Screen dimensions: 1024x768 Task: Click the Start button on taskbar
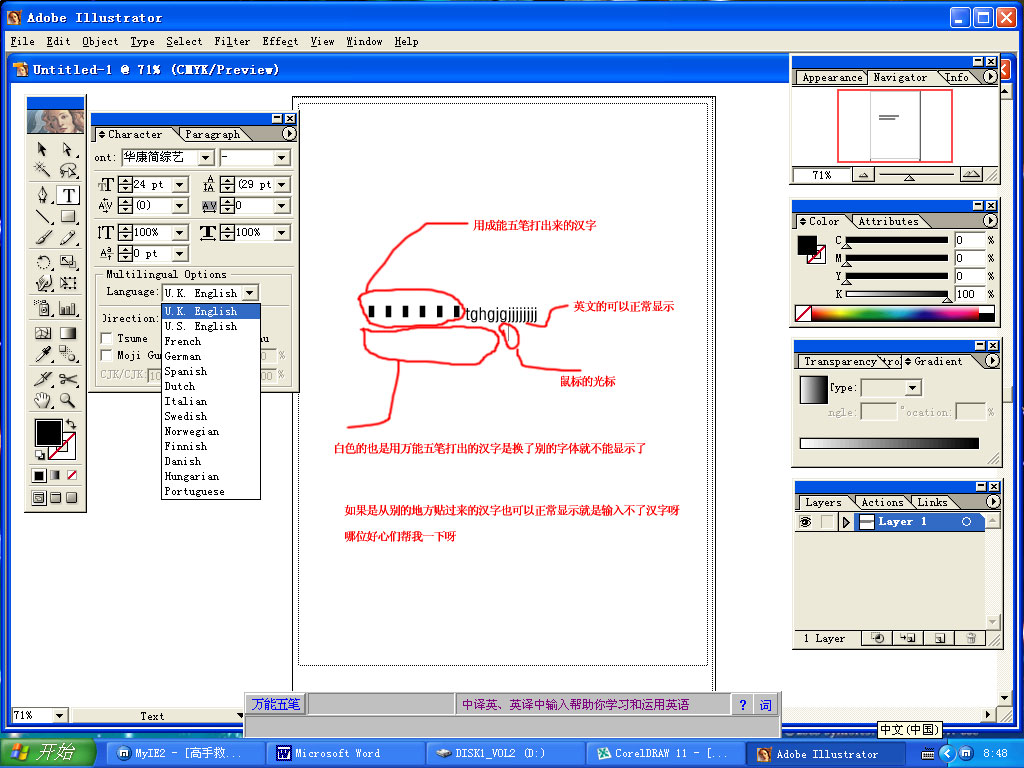[x=48, y=753]
